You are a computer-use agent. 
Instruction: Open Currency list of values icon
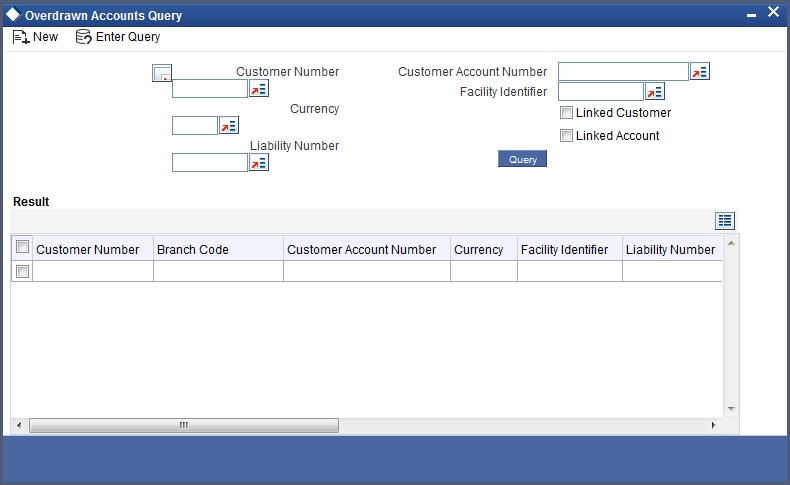(x=229, y=125)
